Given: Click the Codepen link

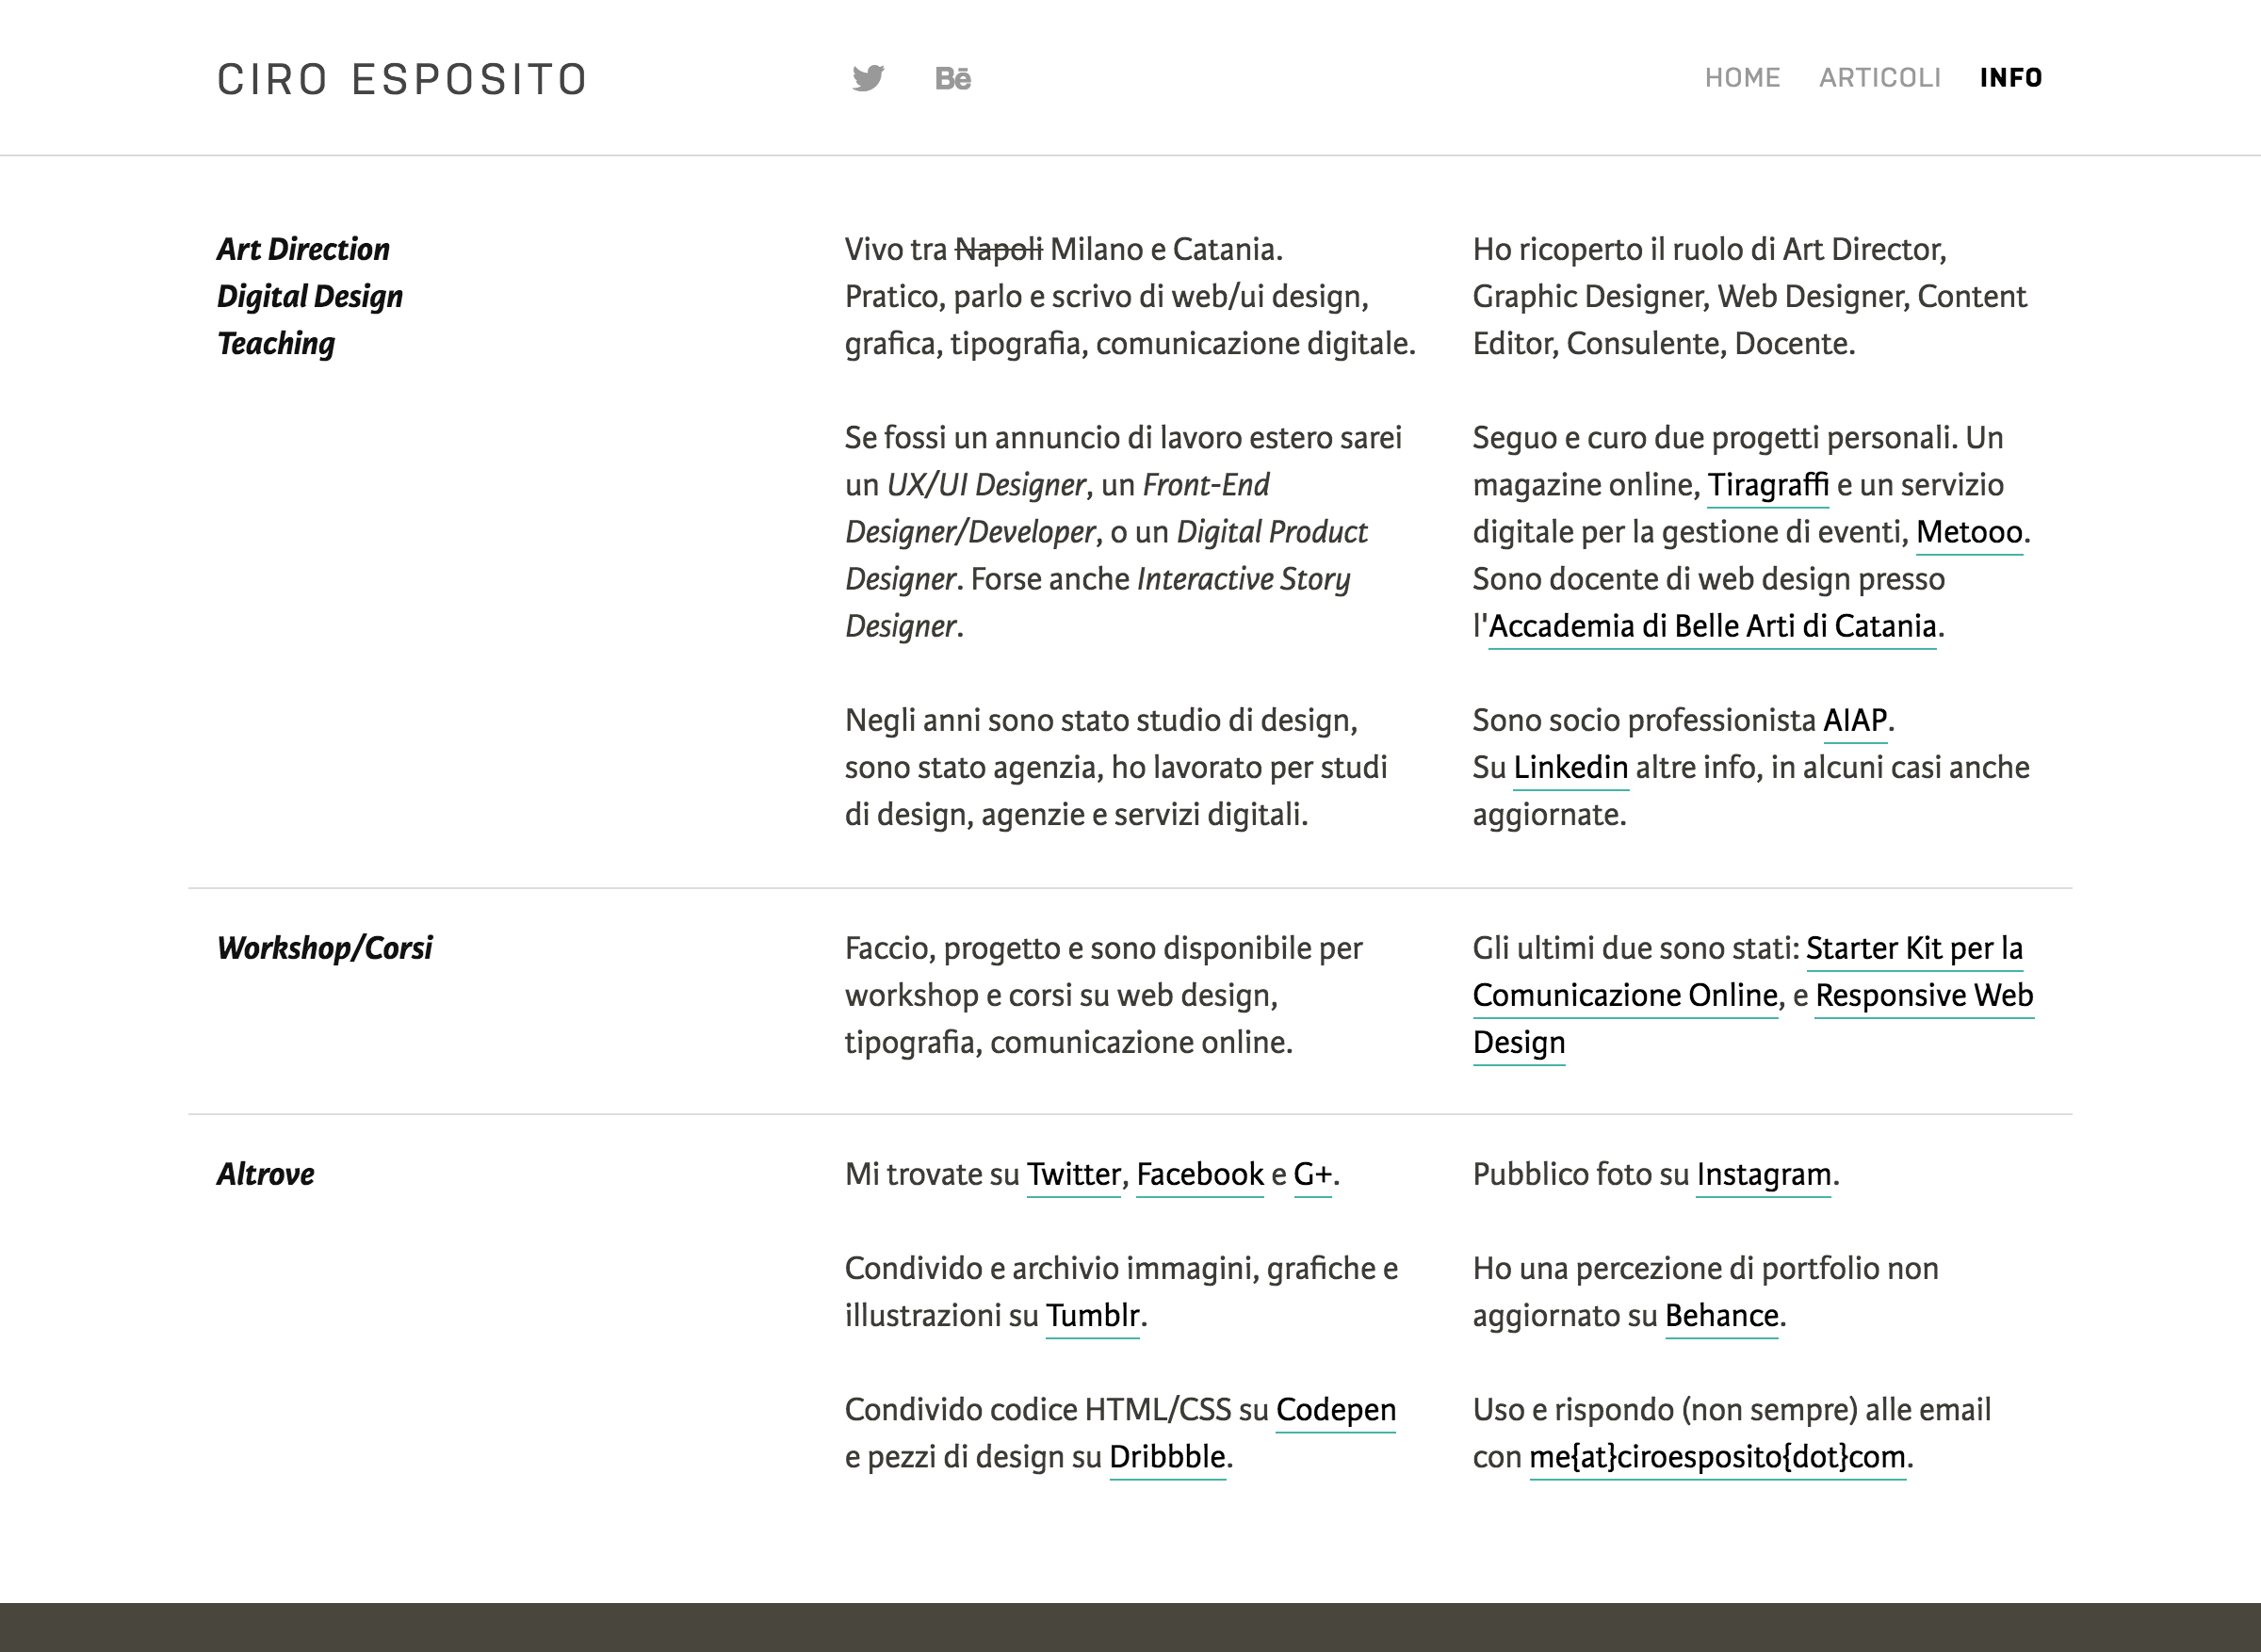Looking at the screenshot, I should (1335, 1409).
